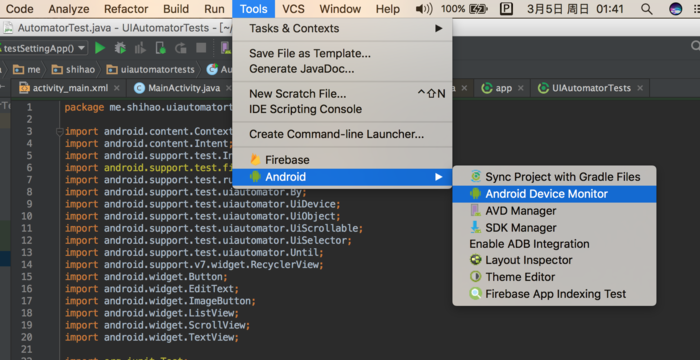Click the test class icon in the breadcrumb bar
The height and width of the screenshot is (360, 700).
212,69
